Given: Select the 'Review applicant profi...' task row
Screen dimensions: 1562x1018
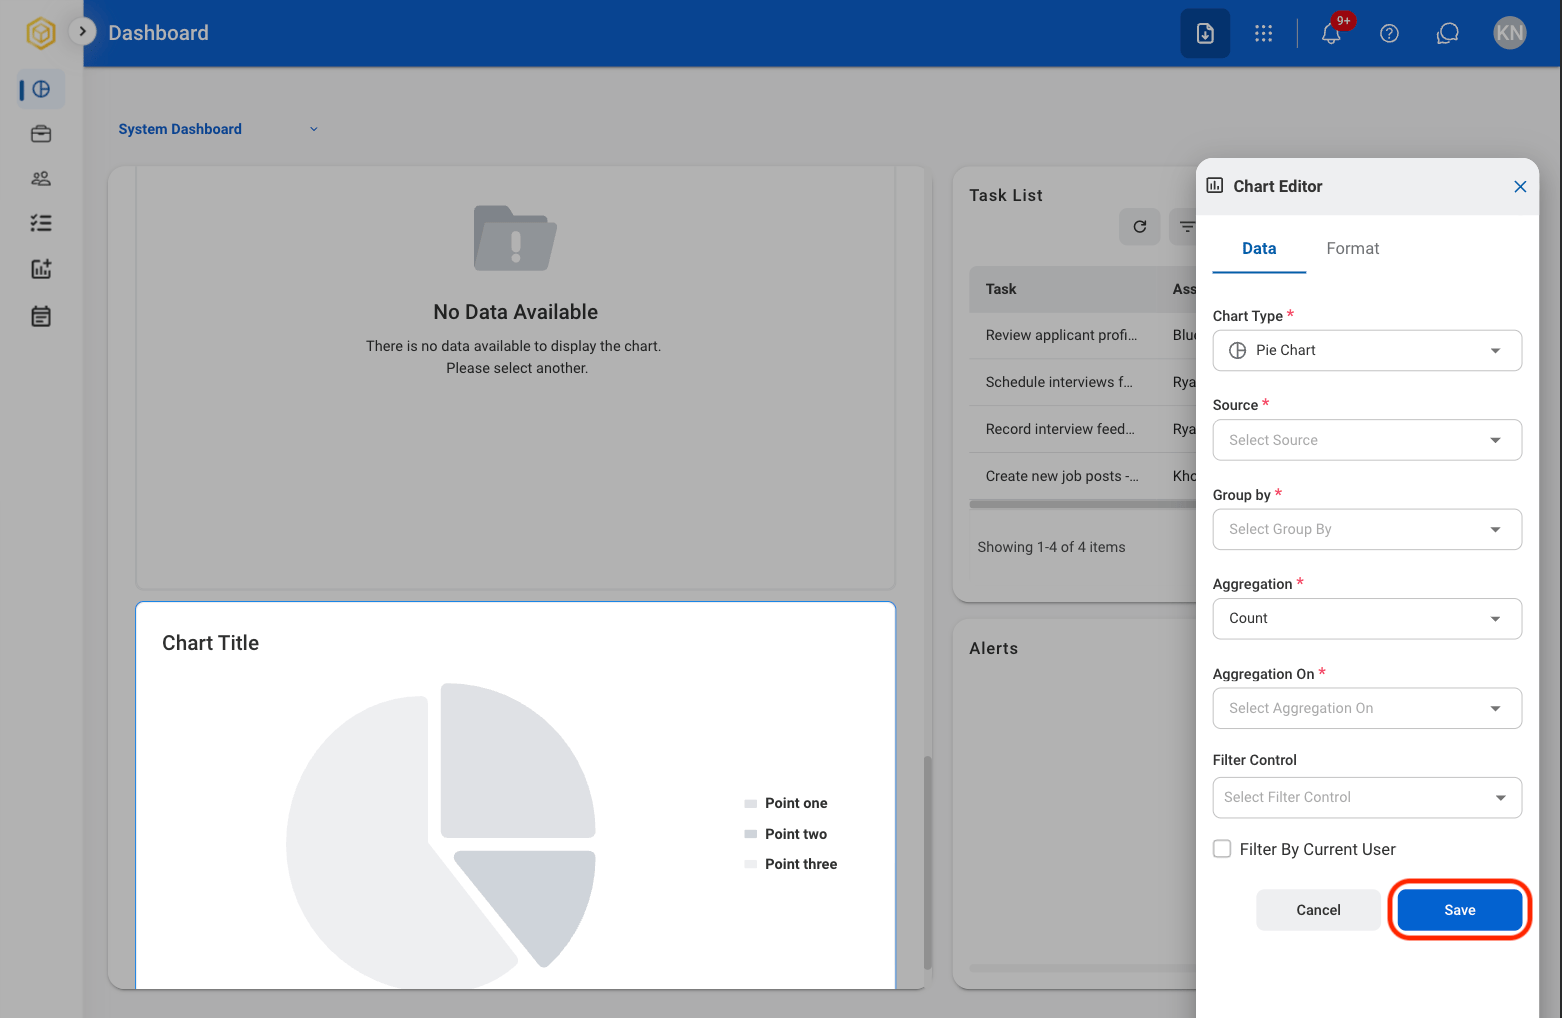Looking at the screenshot, I should coord(1083,336).
